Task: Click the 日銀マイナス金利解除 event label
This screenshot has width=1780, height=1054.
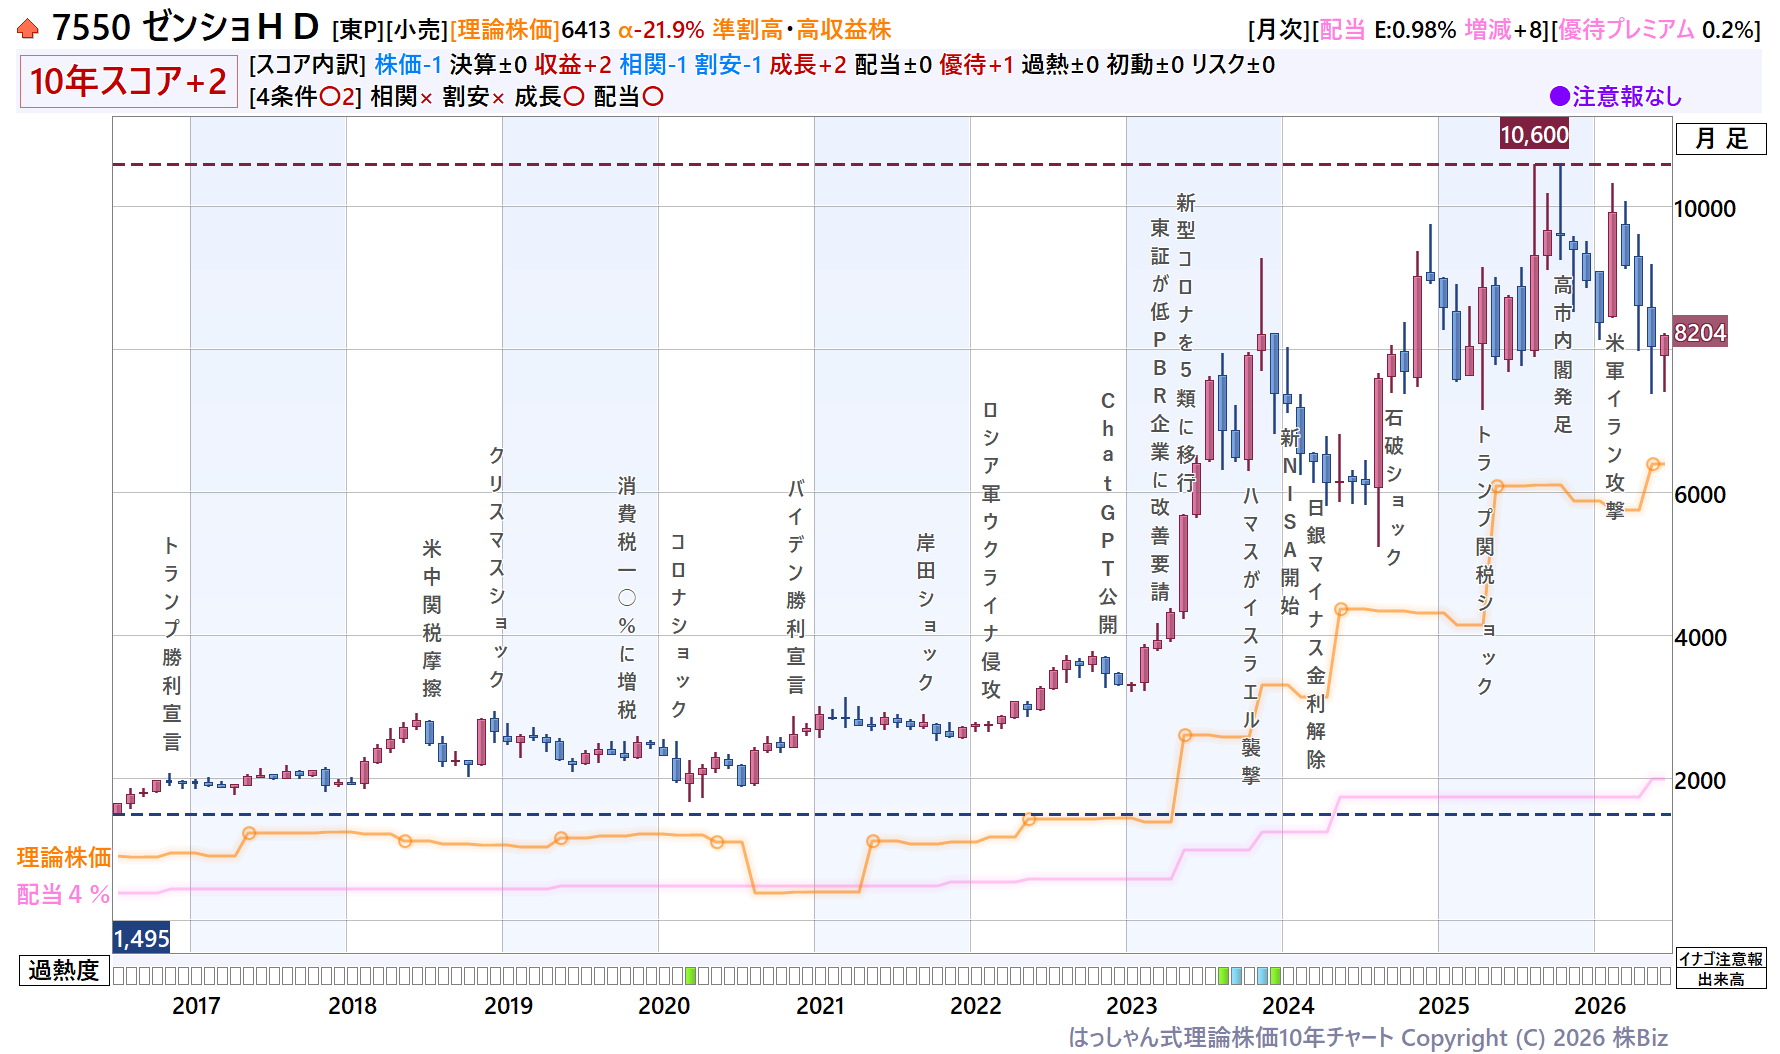Action: (1316, 633)
